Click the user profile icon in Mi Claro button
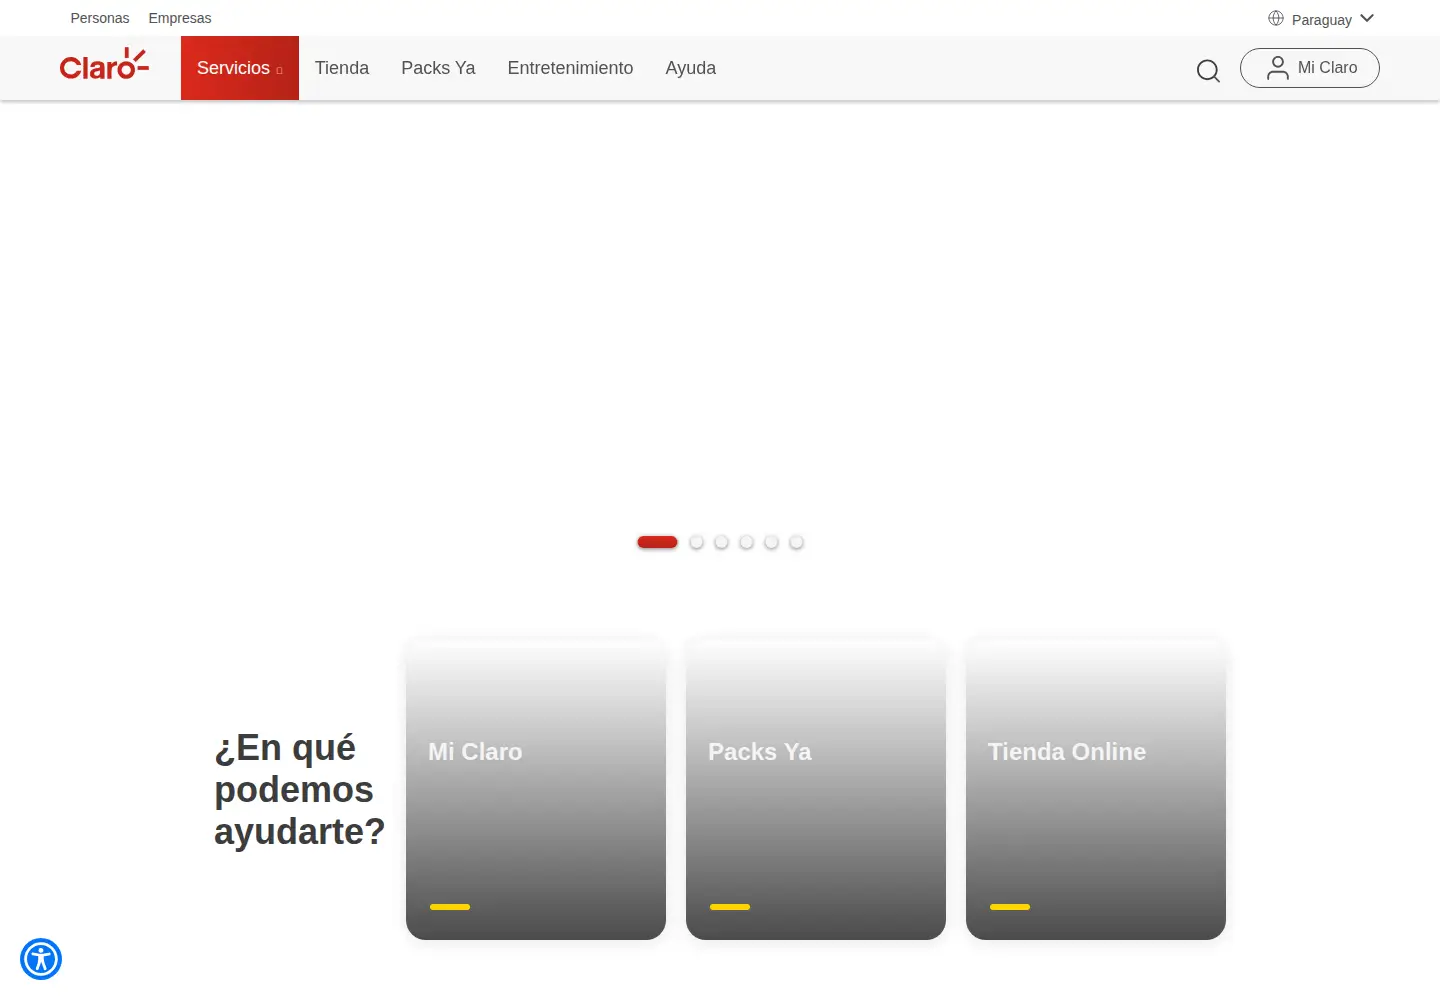Image resolution: width=1440 pixels, height=1000 pixels. 1277,68
